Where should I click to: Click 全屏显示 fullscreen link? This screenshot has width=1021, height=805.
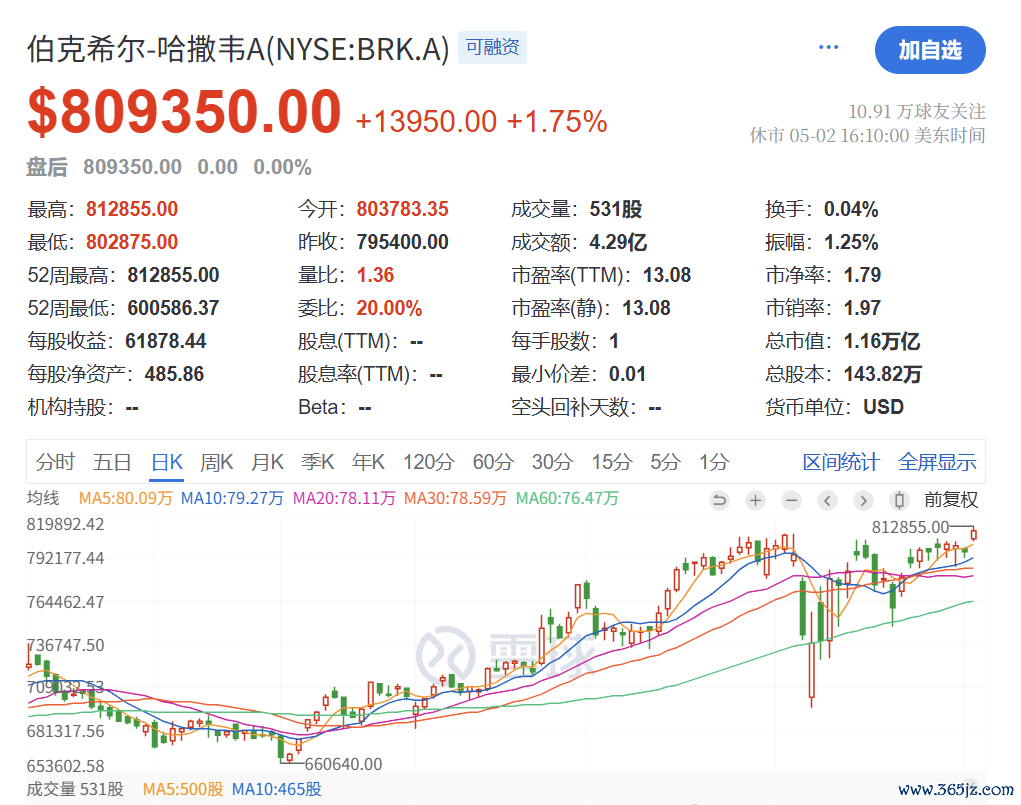(937, 462)
